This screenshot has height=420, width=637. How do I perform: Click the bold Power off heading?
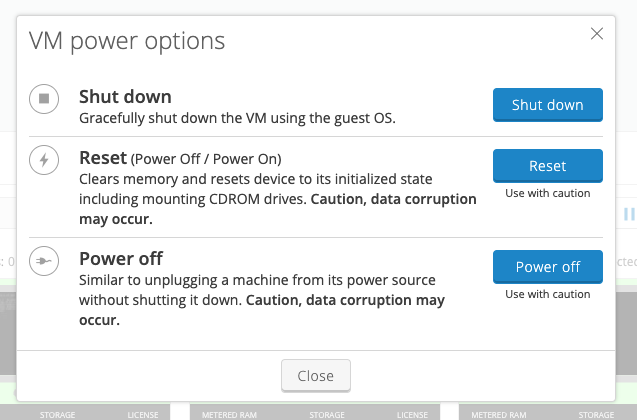(x=121, y=258)
